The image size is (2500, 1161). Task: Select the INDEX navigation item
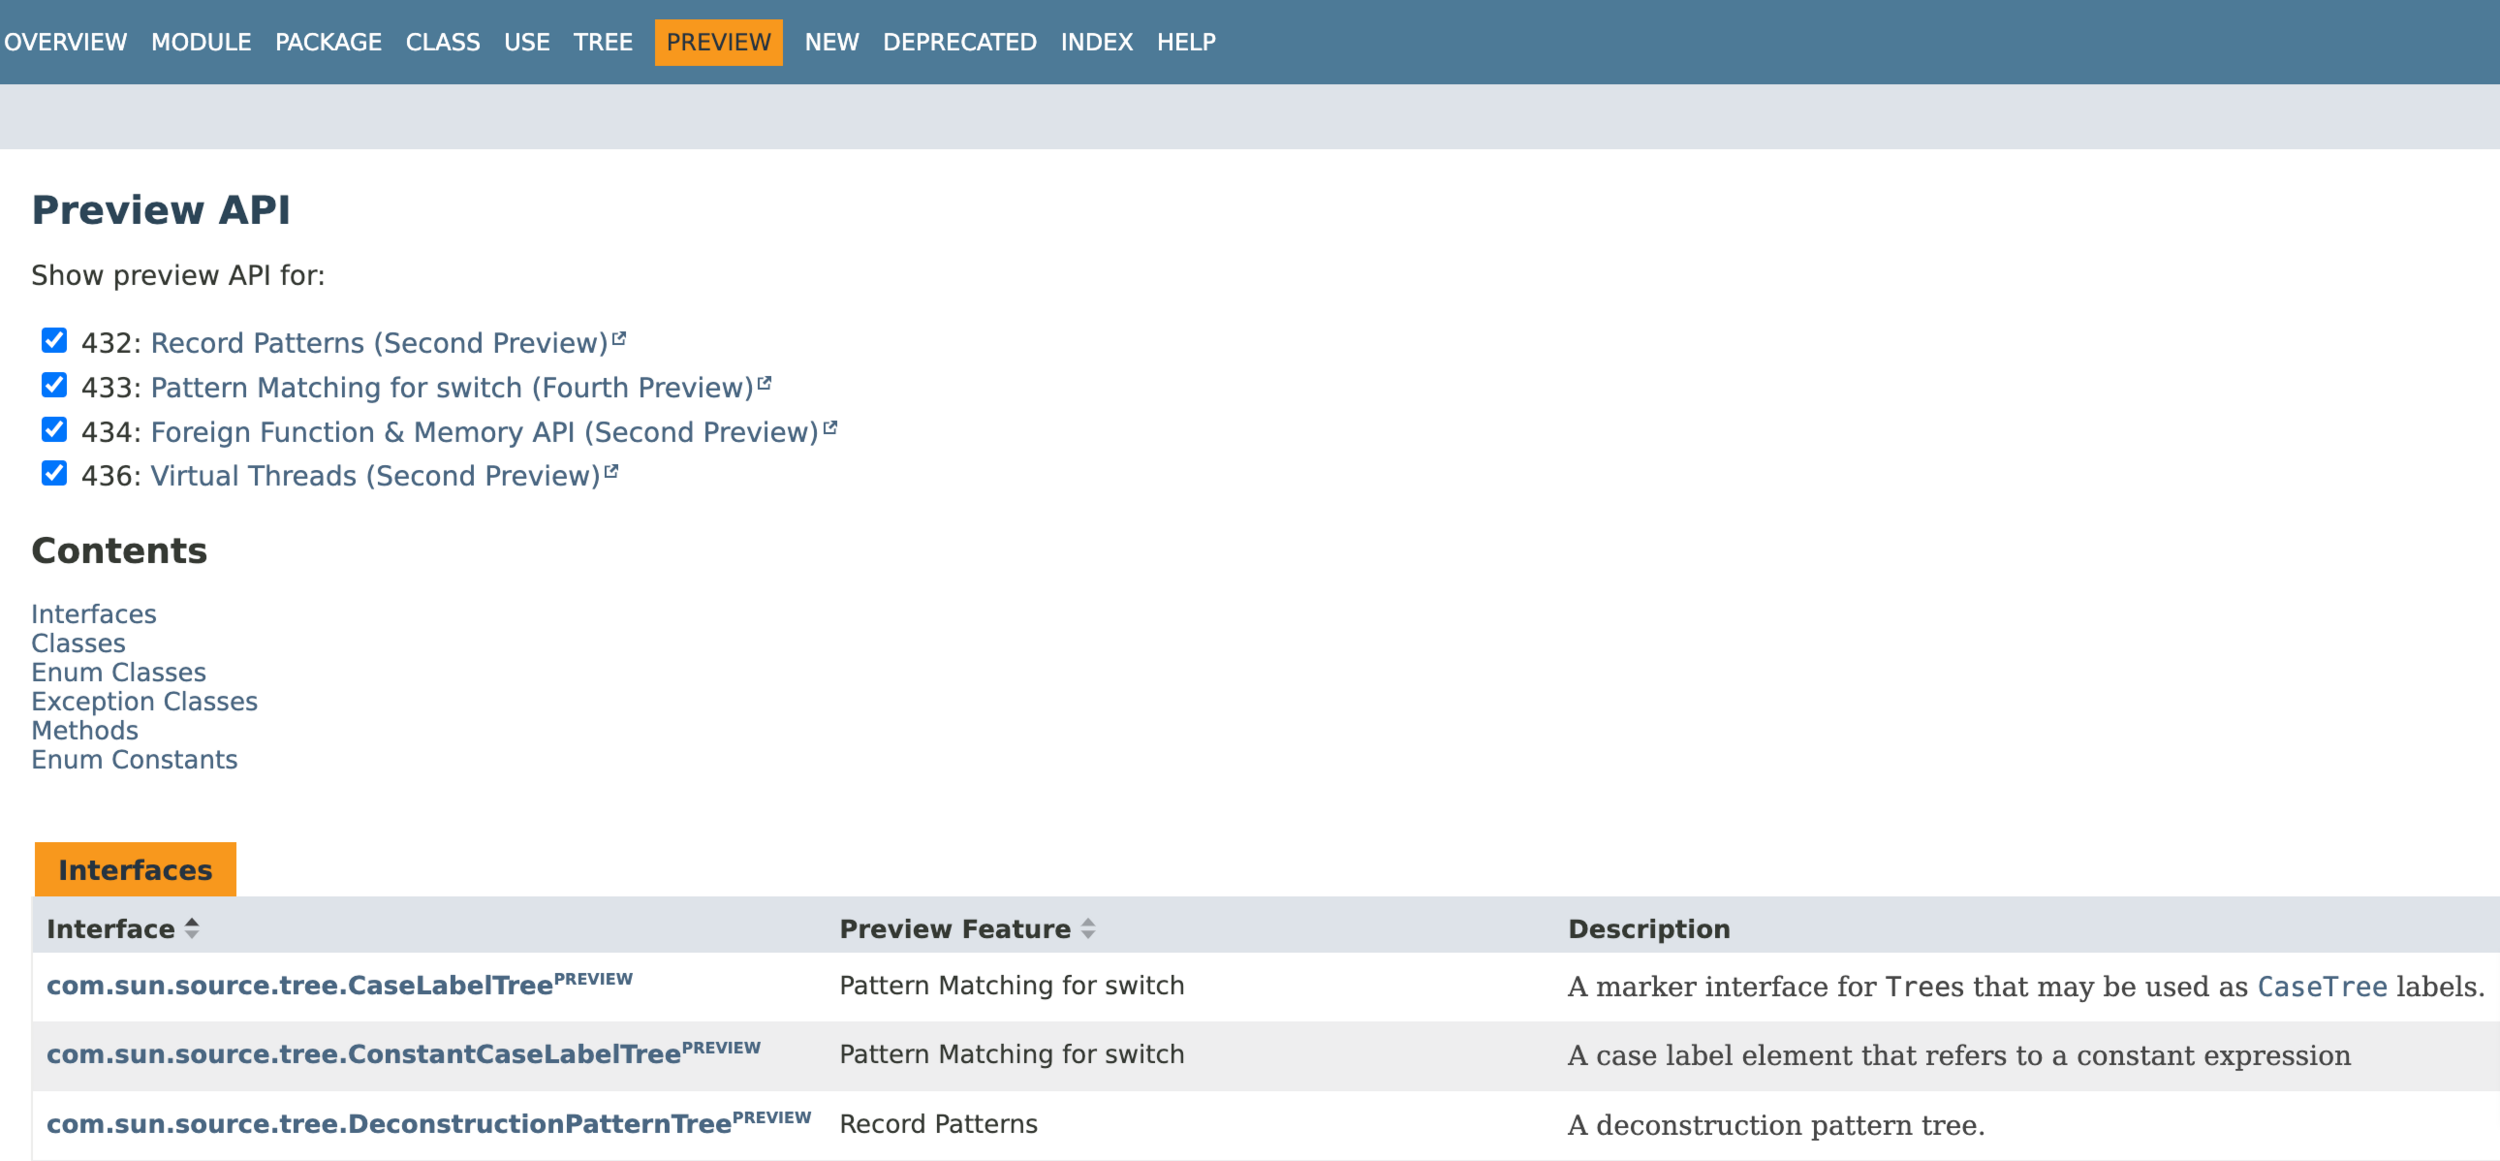[x=1096, y=42]
